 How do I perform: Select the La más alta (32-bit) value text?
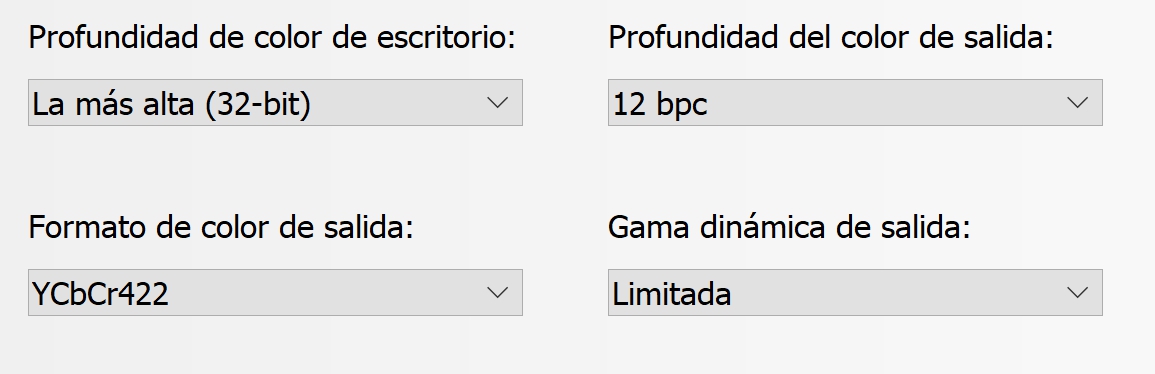click(172, 104)
